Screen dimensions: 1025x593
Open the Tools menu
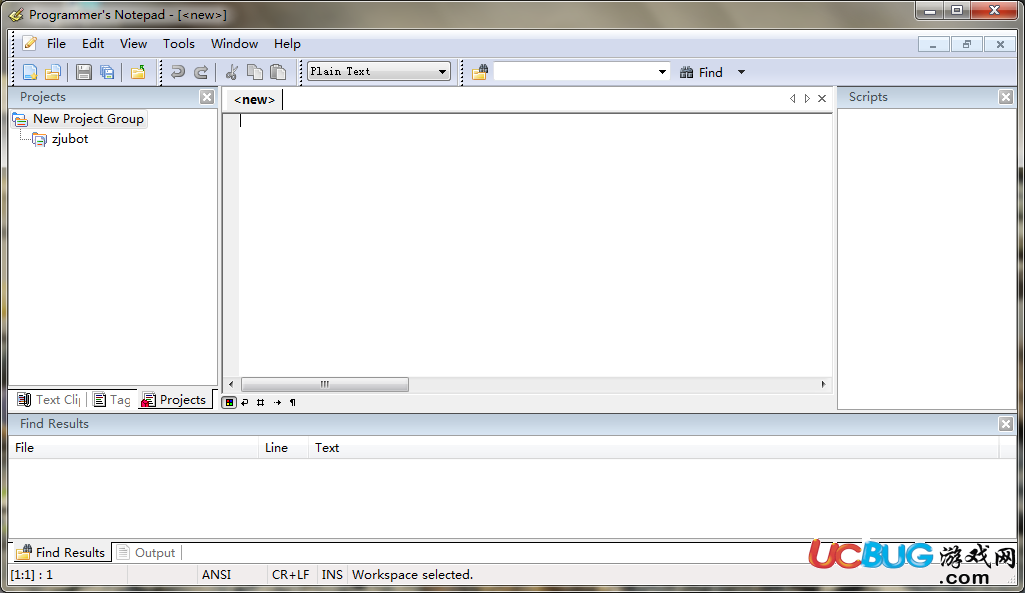pyautogui.click(x=178, y=44)
